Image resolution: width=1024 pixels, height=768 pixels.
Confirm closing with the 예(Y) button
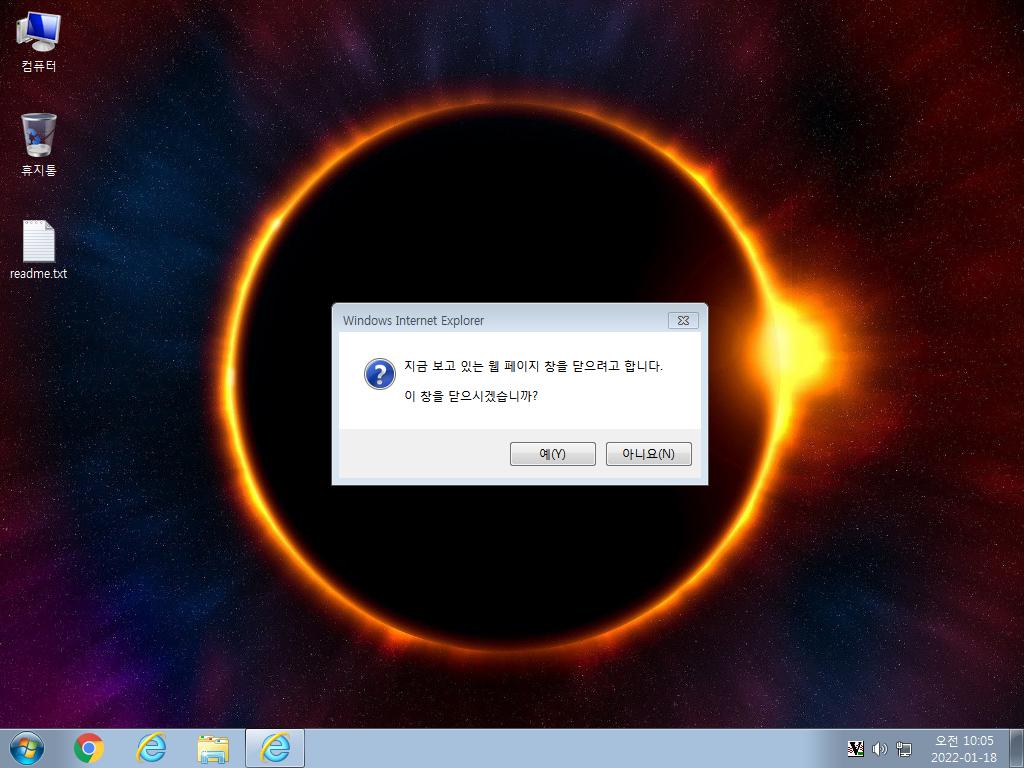[552, 454]
